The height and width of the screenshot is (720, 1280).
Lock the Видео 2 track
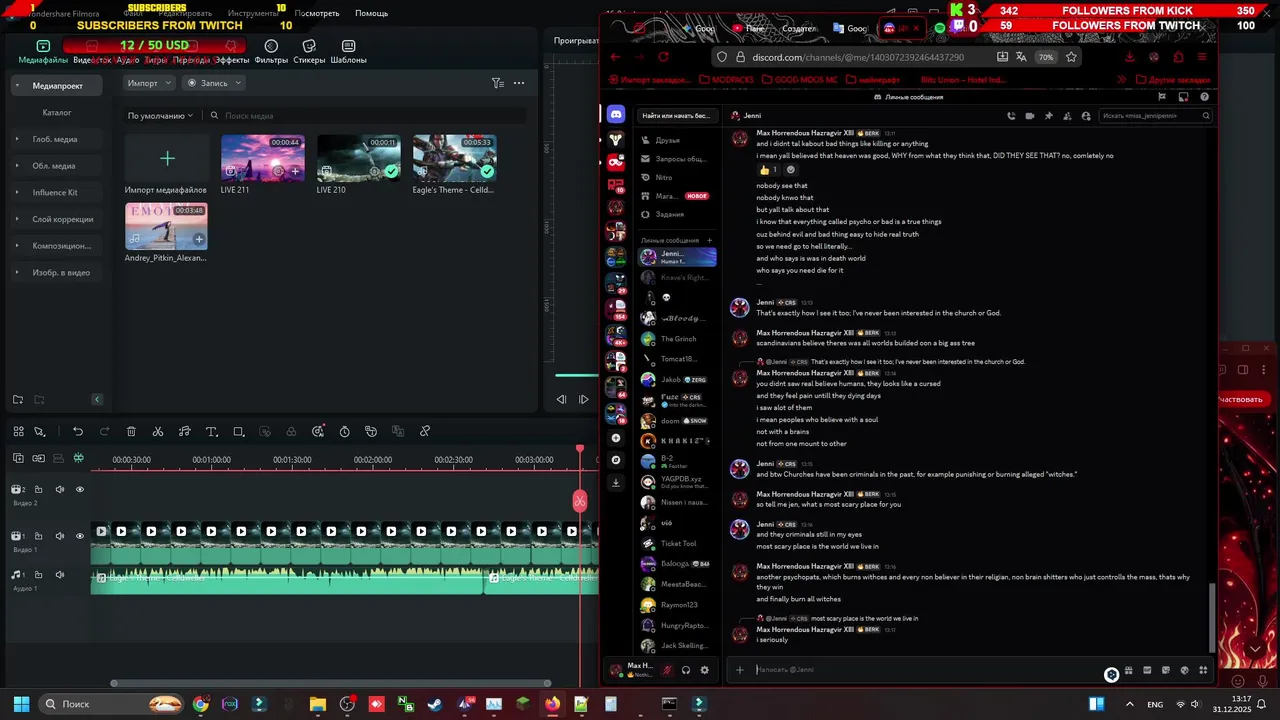pos(38,489)
